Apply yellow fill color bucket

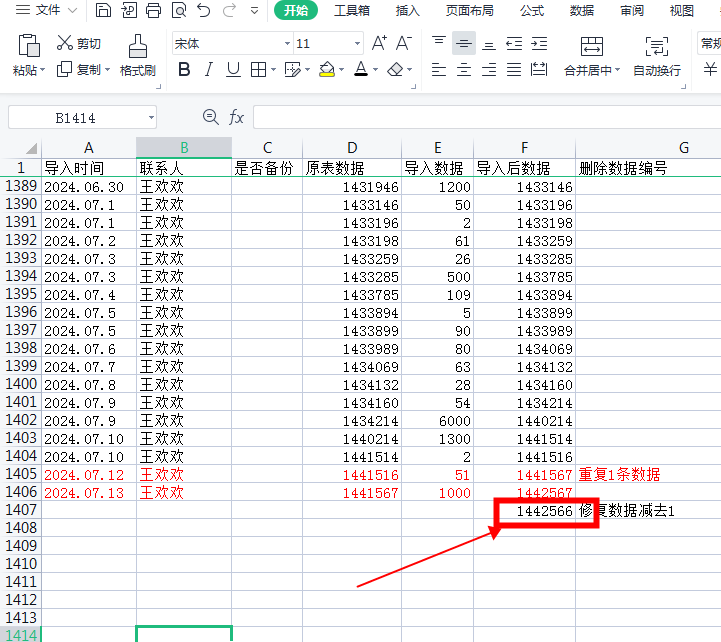(x=327, y=70)
